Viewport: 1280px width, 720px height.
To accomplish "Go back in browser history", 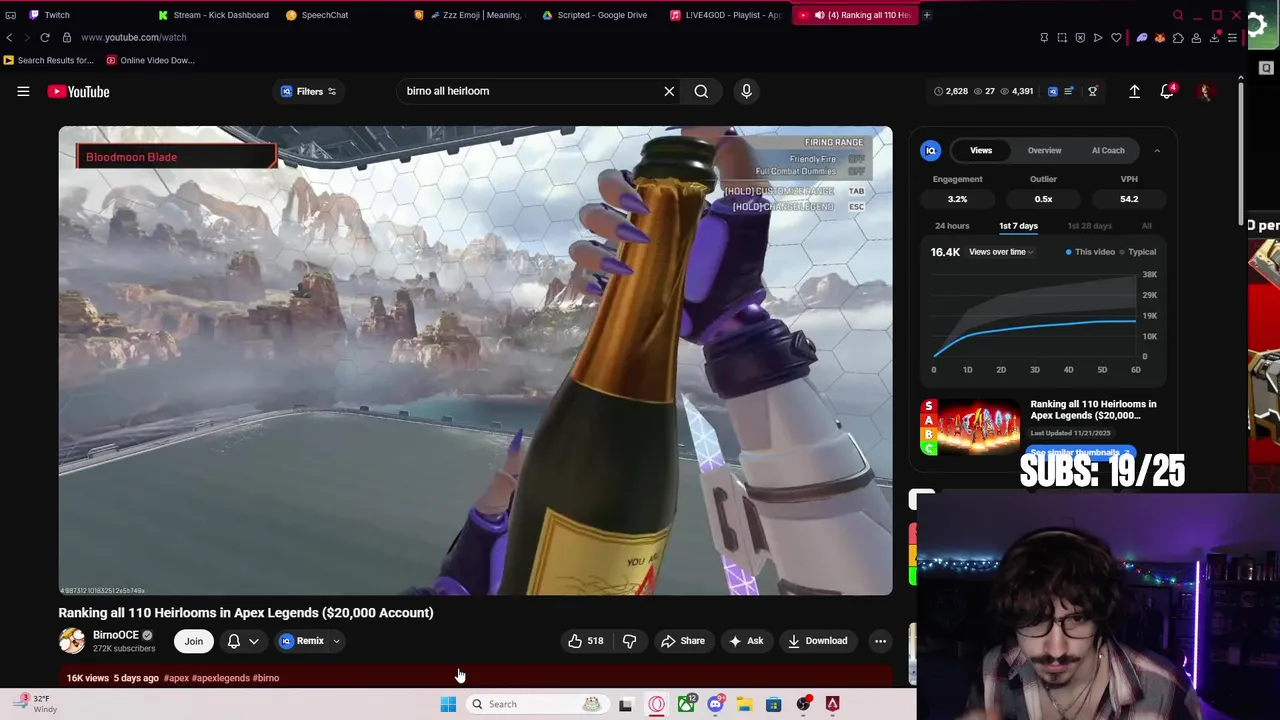I will pos(9,37).
